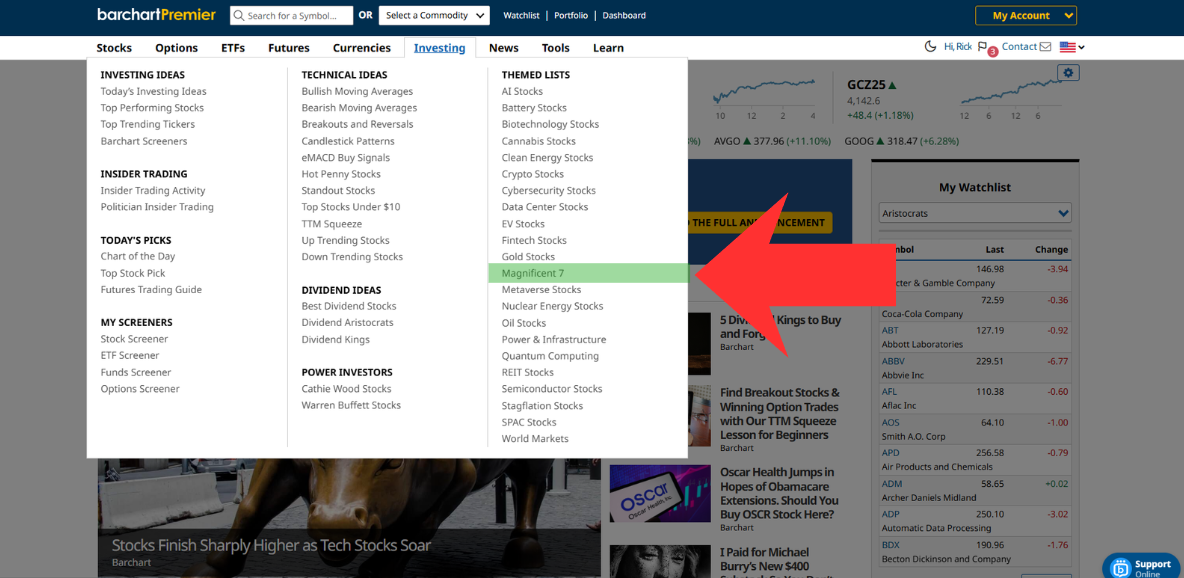
Task: Open Politician Insider Trading
Action: 157,207
